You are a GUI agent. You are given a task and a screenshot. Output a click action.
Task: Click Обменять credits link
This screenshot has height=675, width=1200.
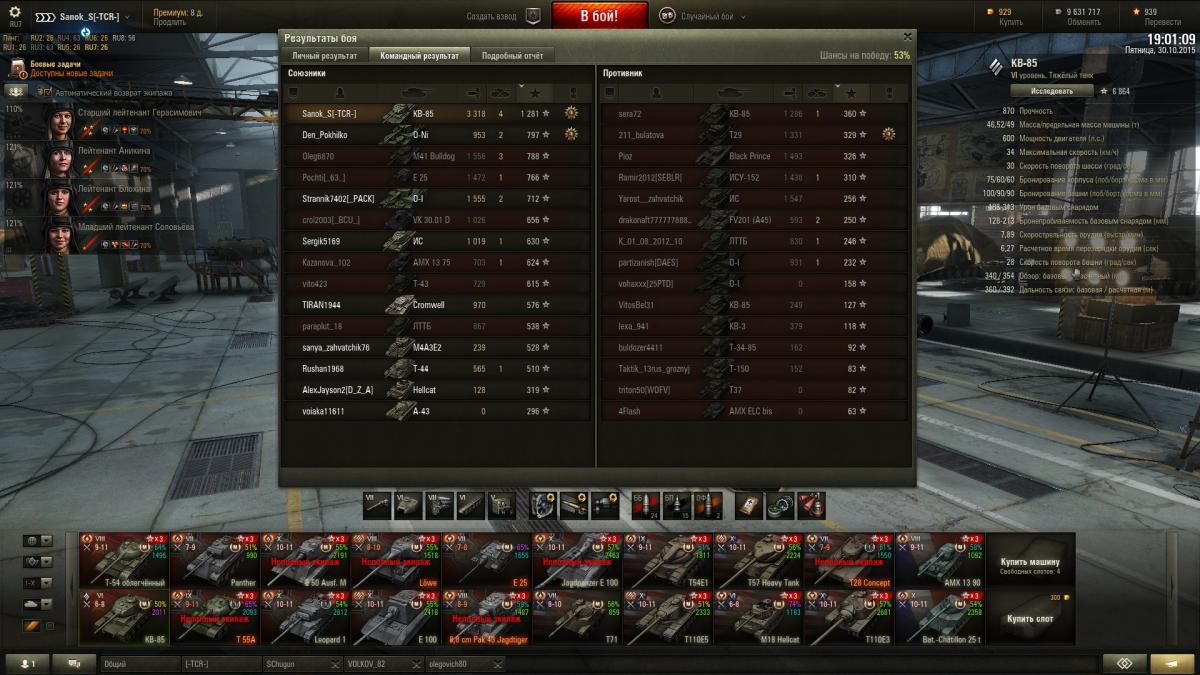point(1083,22)
